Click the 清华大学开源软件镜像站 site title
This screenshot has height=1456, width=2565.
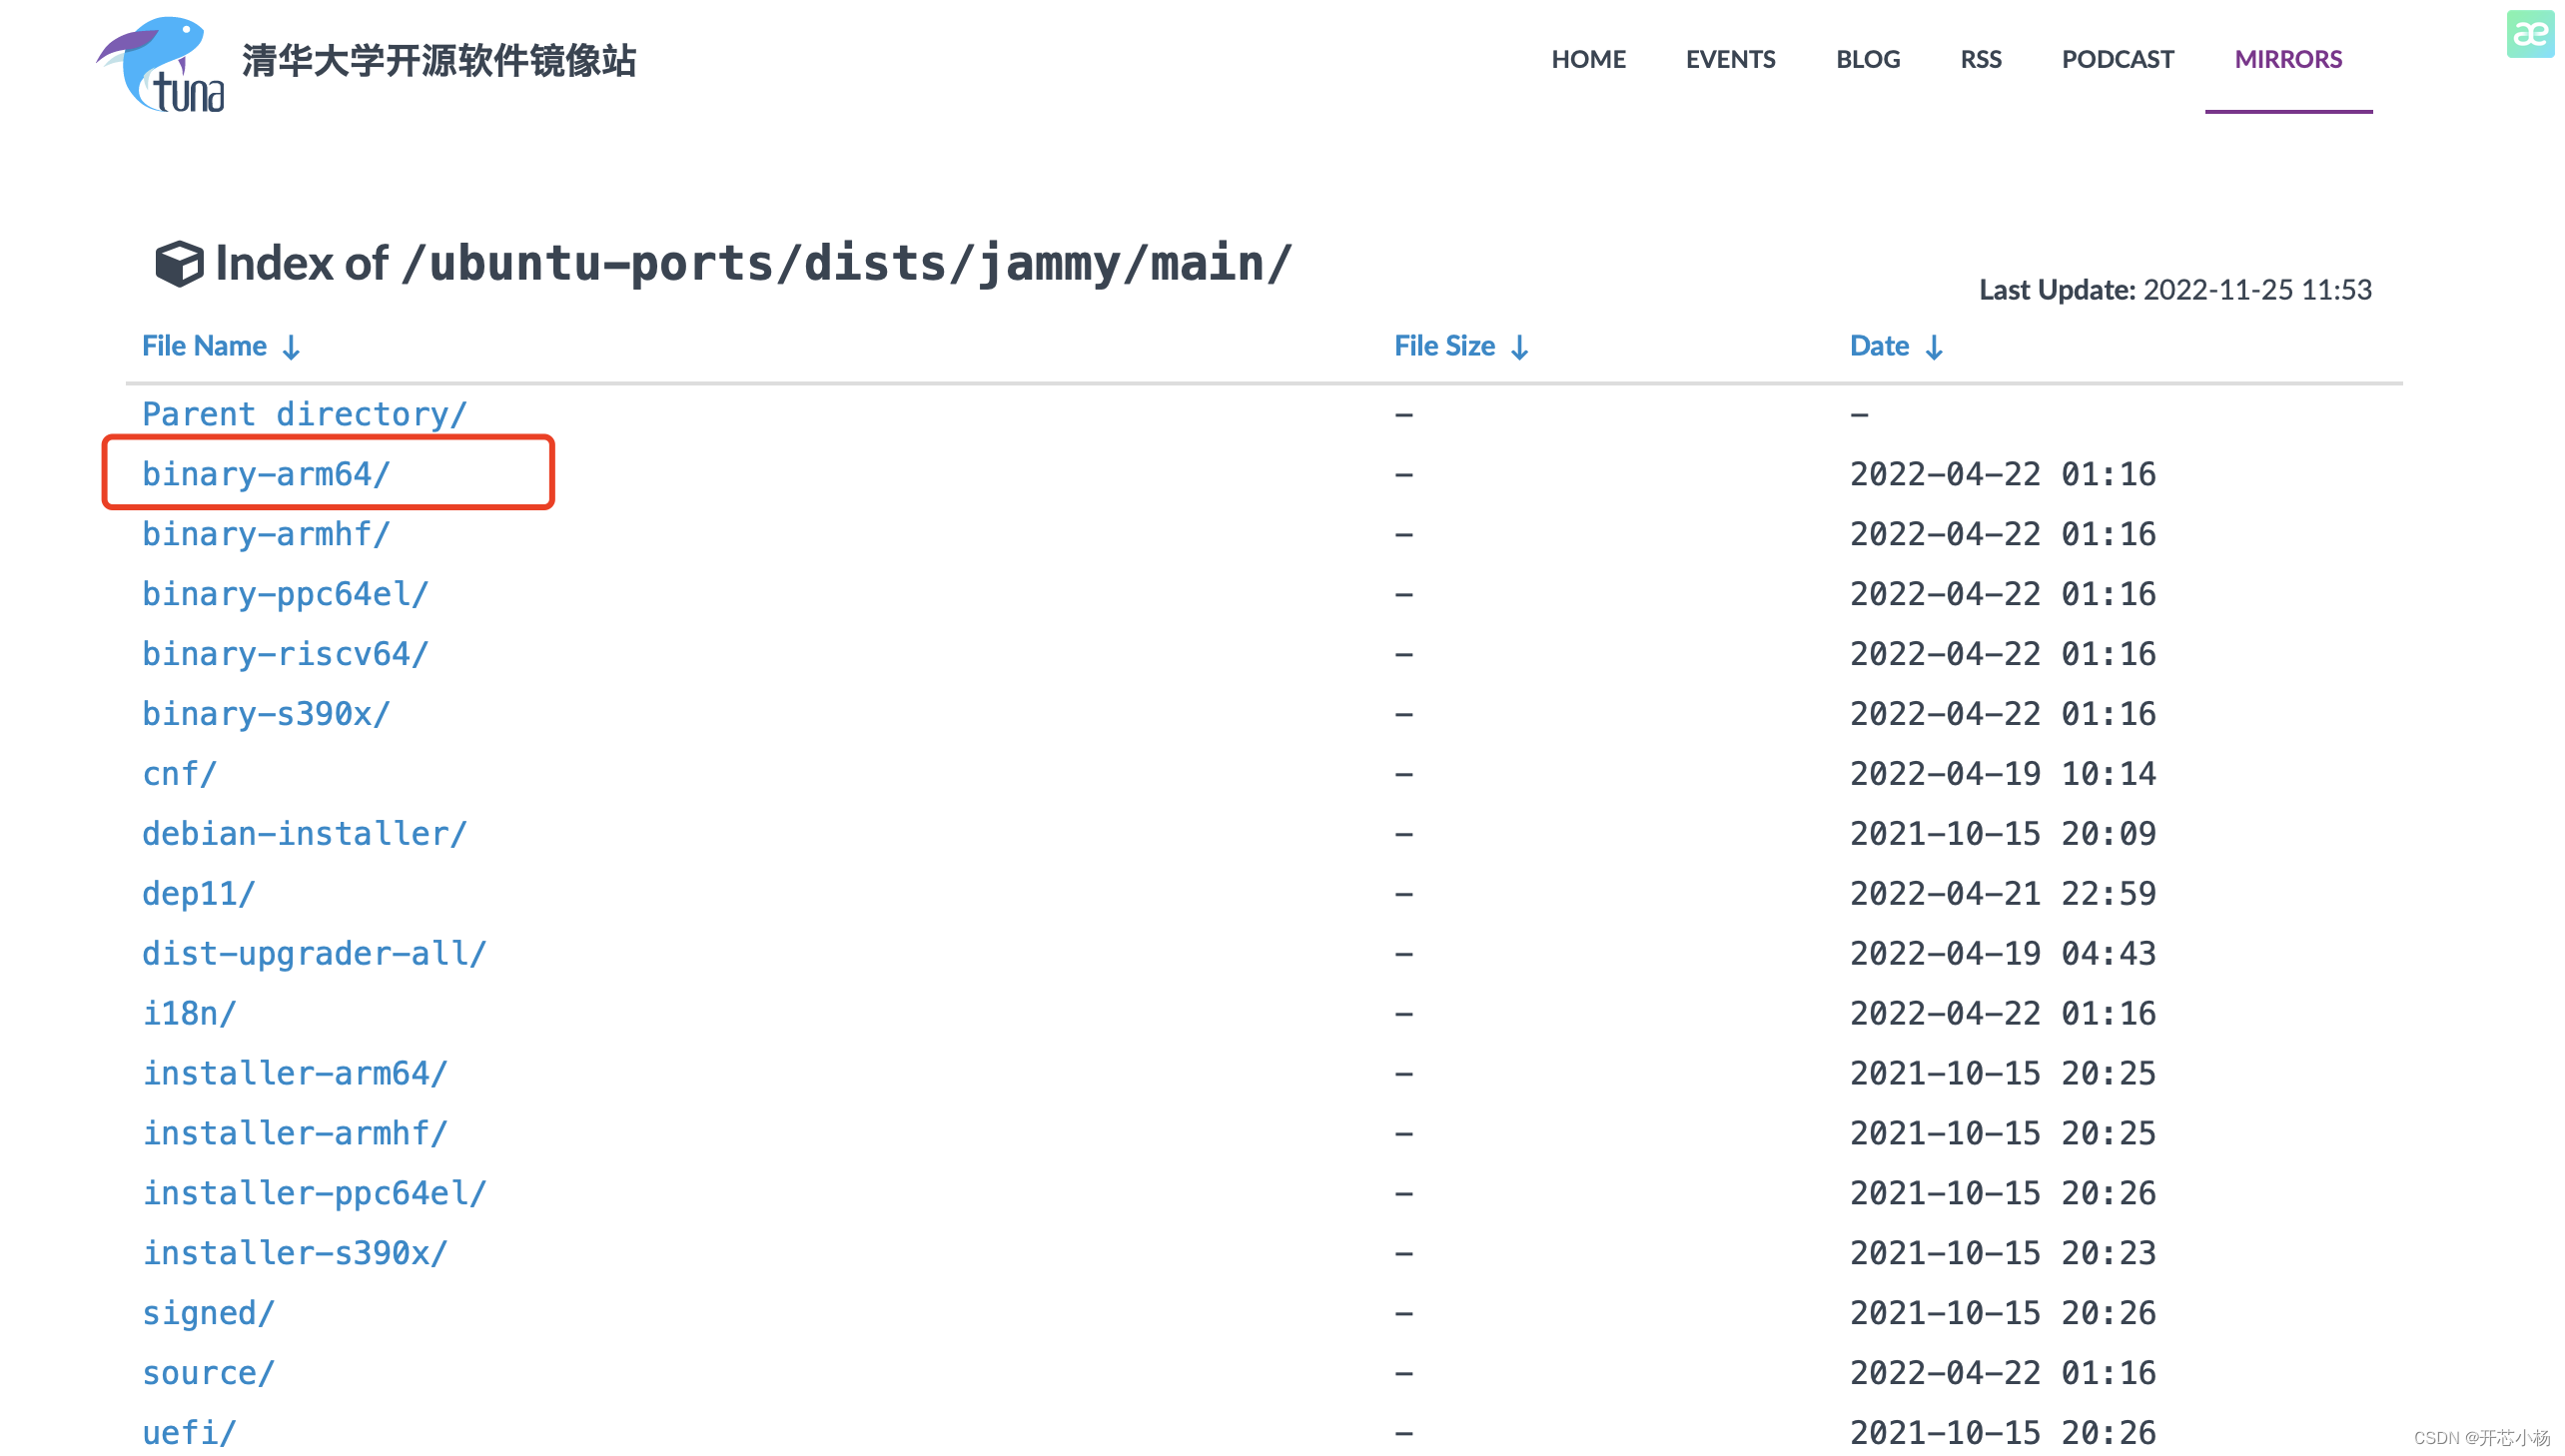point(439,61)
